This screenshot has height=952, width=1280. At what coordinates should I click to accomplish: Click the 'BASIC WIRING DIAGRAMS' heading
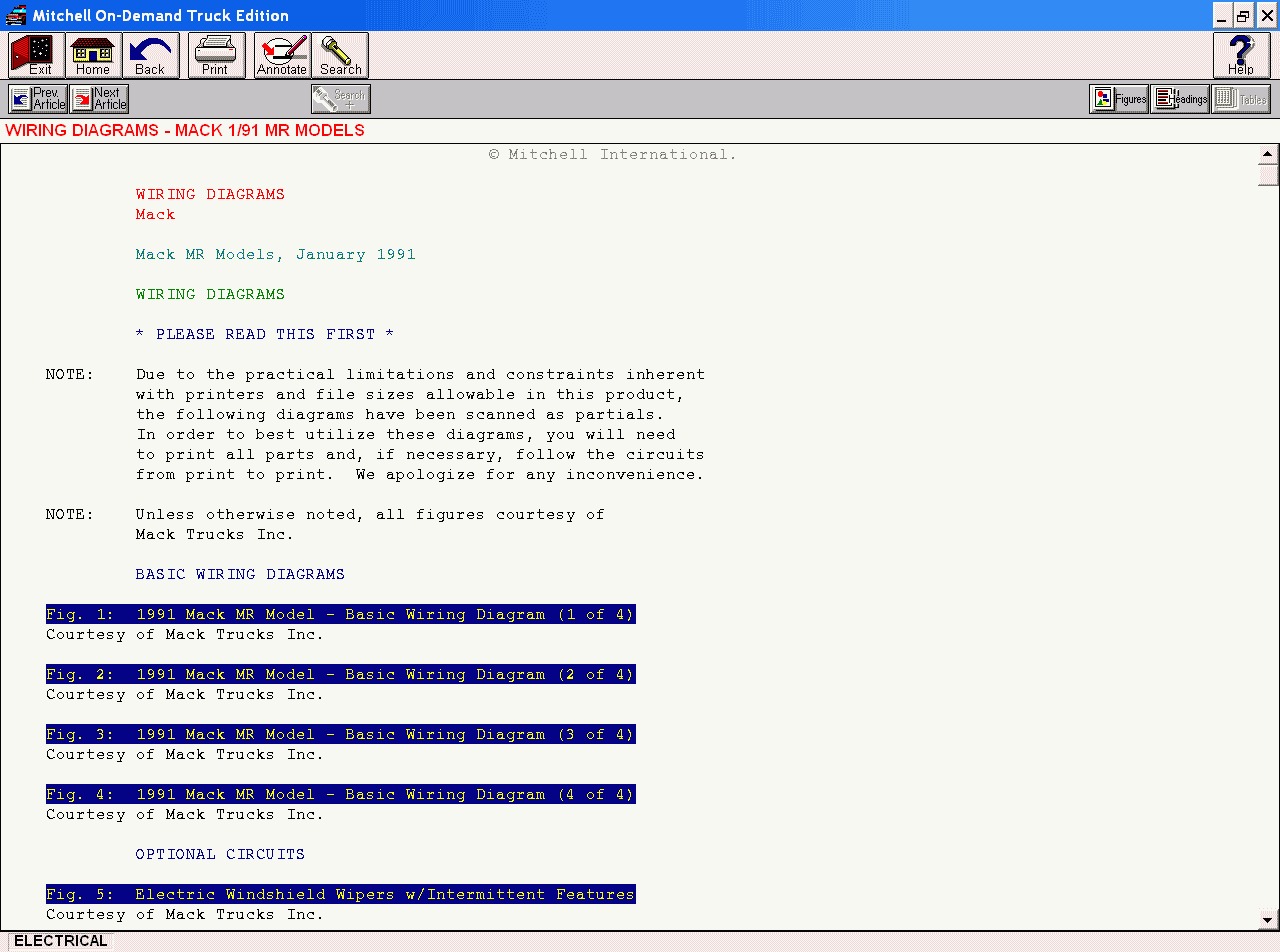240,575
